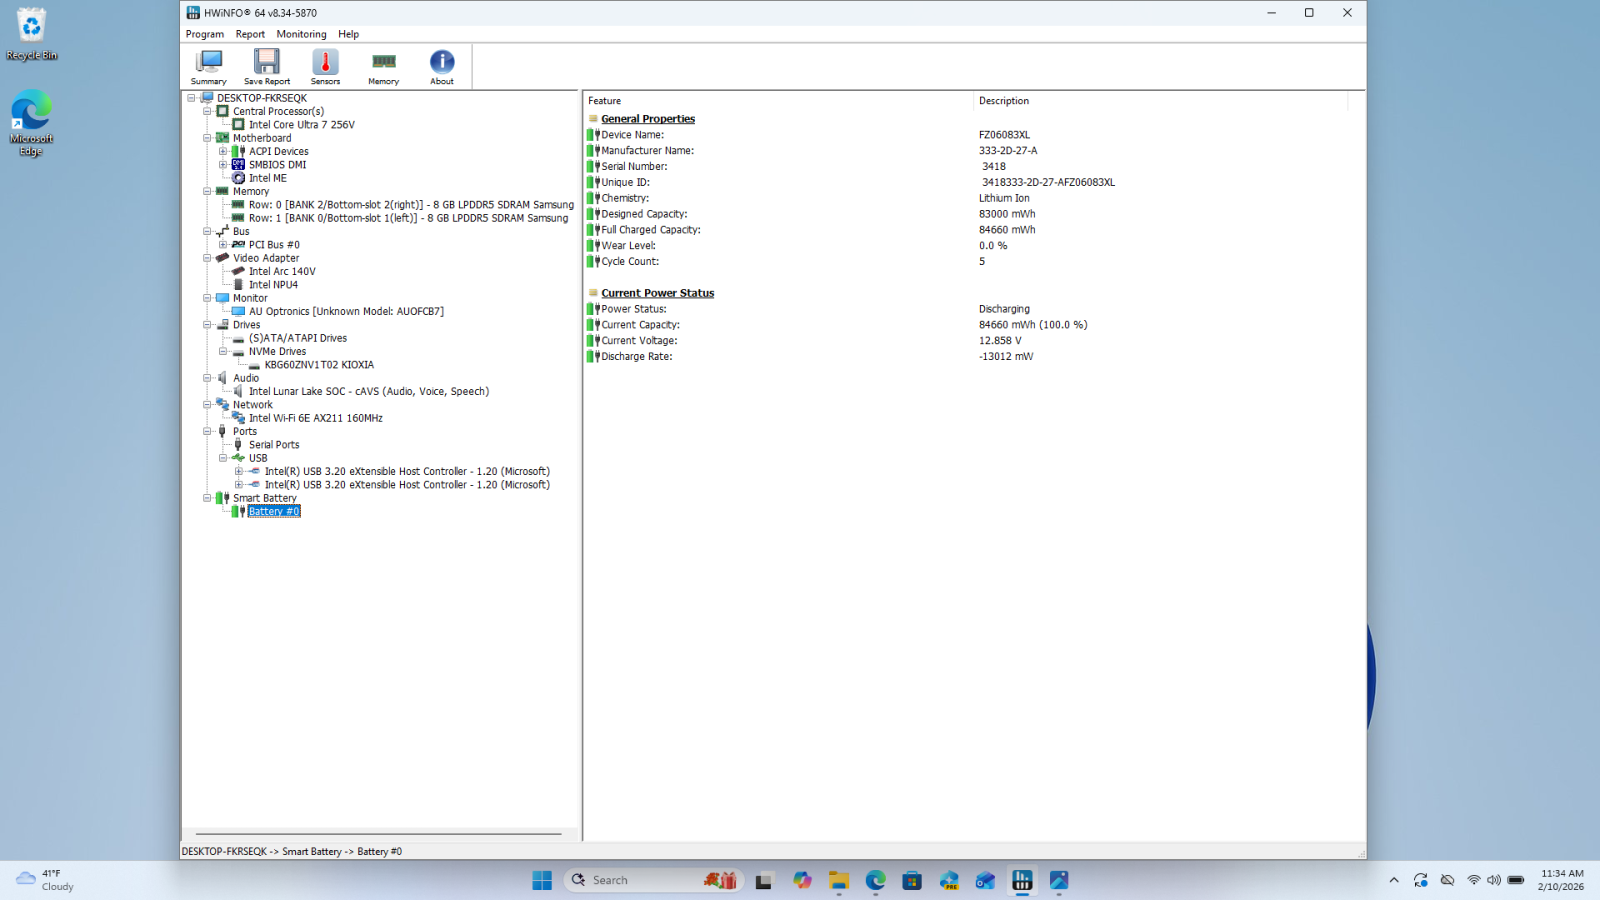
Task: Click the Current Power Status heading
Action: tap(657, 294)
